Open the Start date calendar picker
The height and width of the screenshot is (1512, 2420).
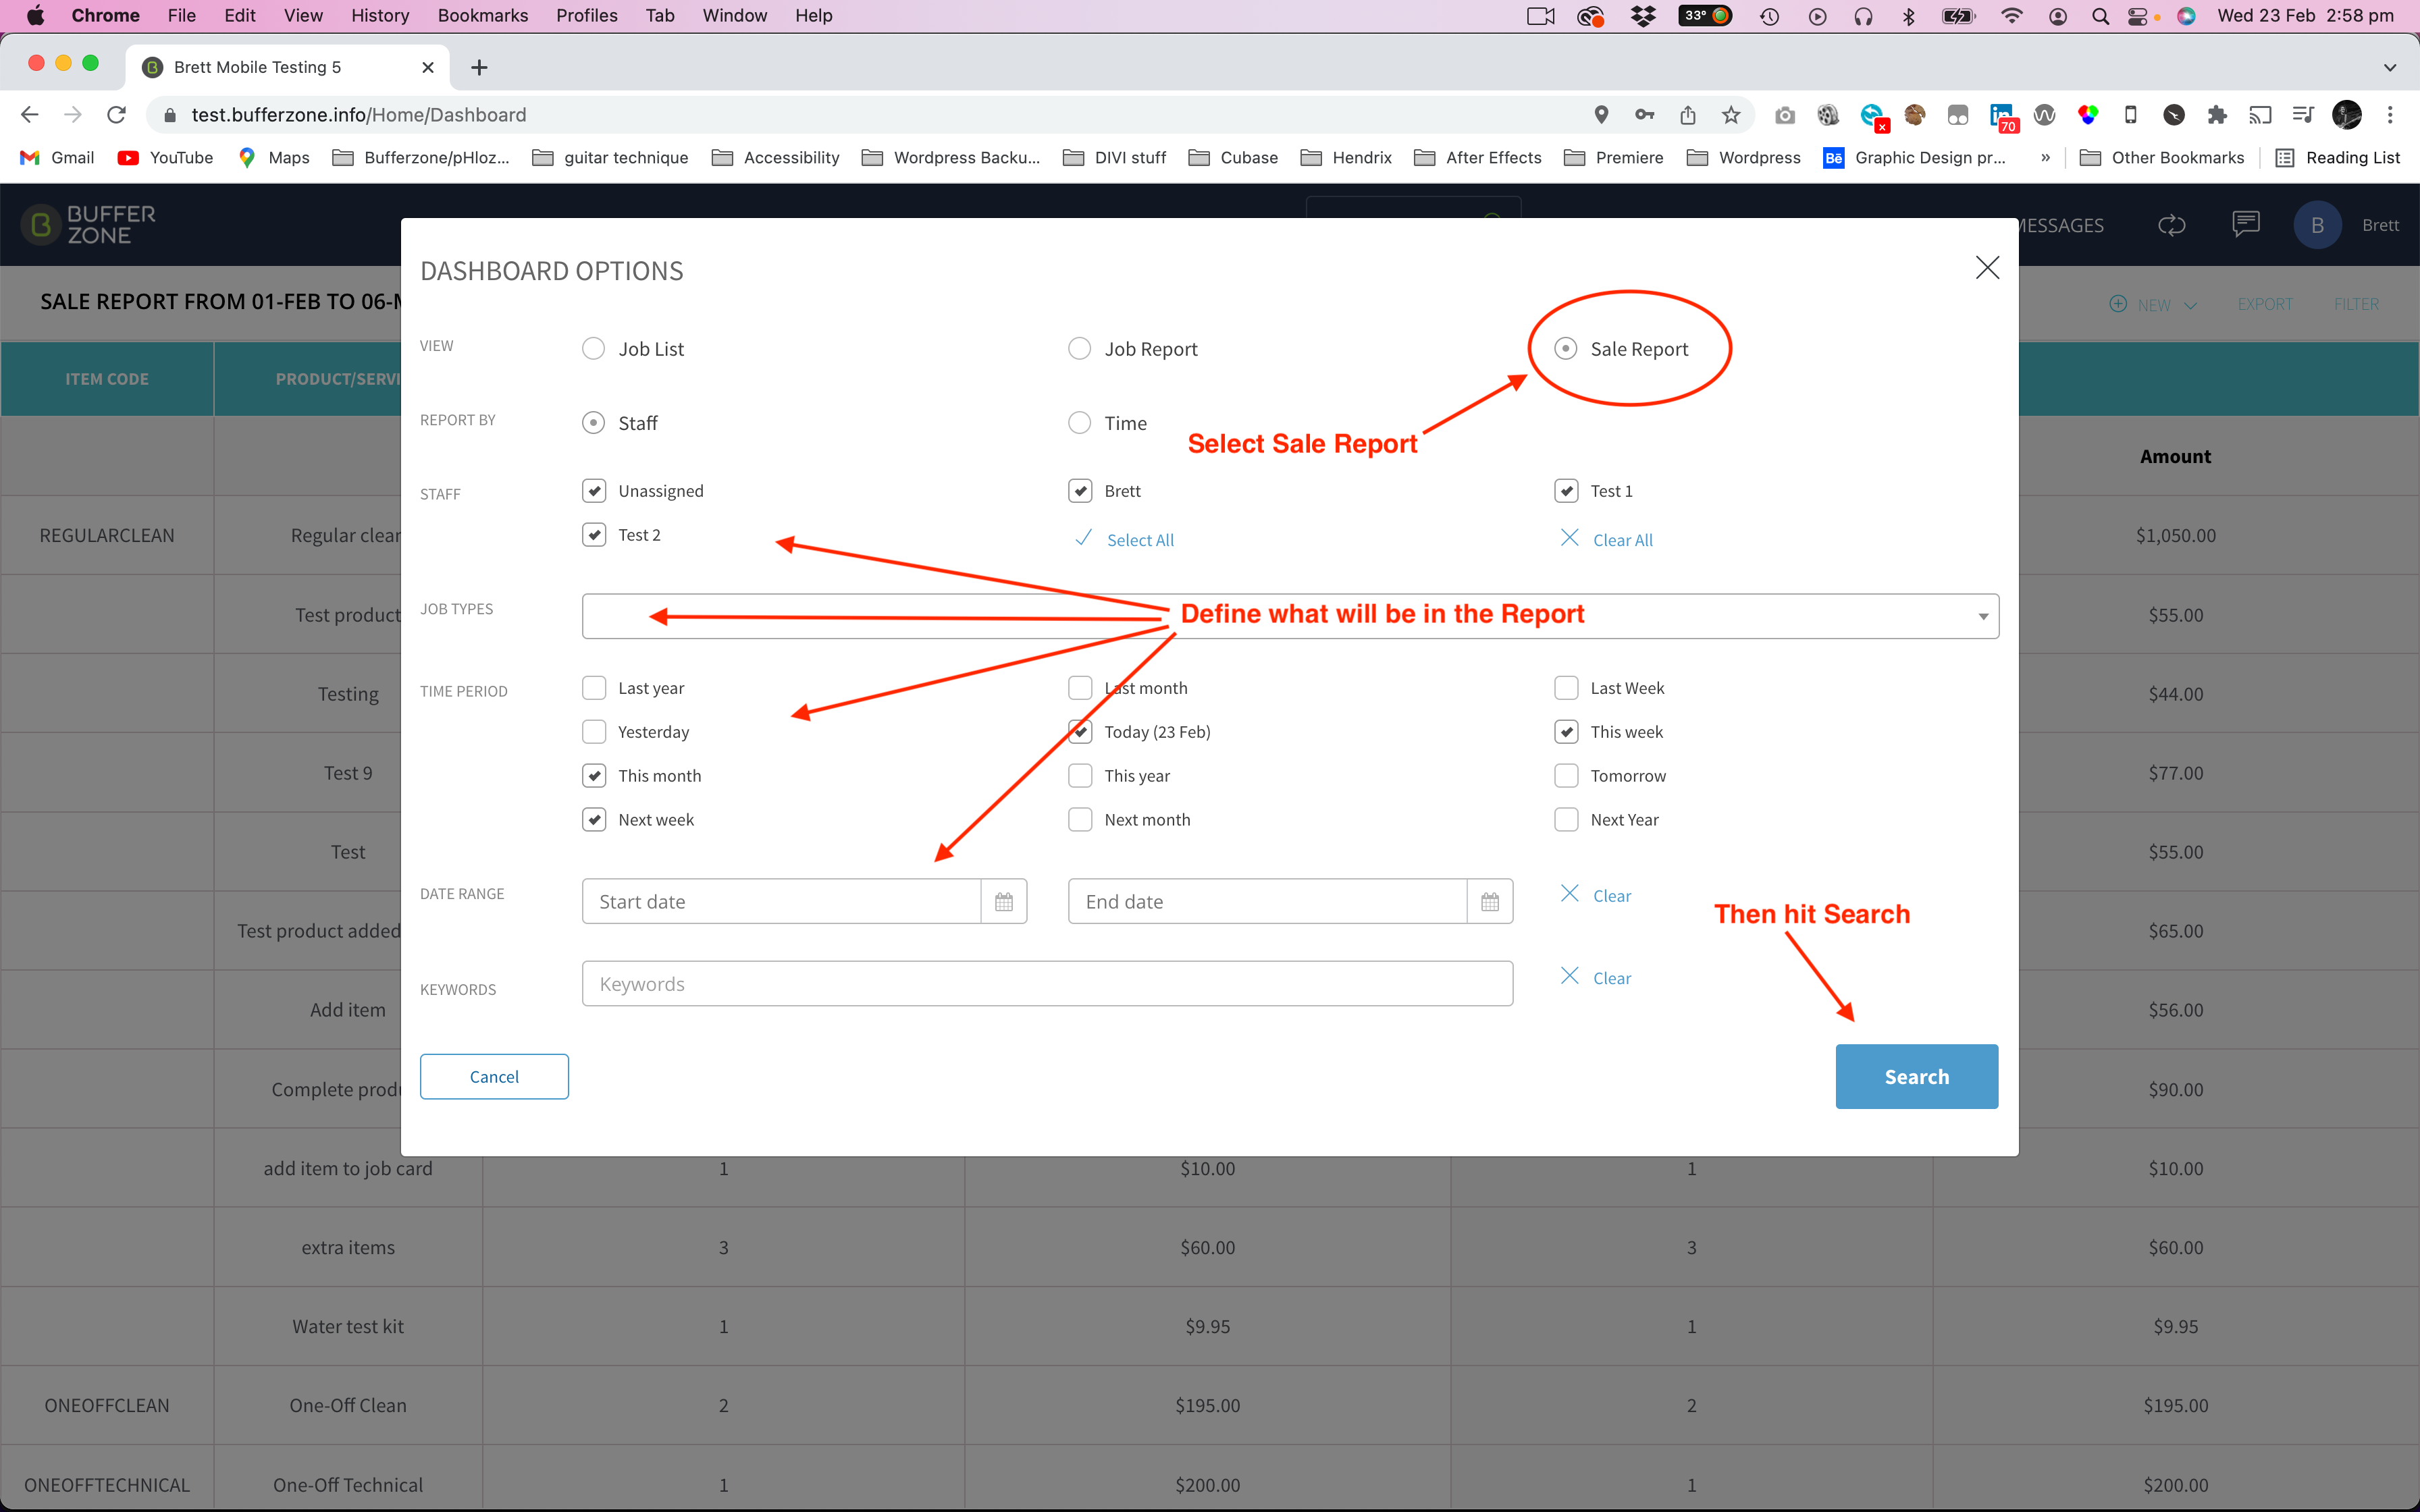pos(1004,902)
